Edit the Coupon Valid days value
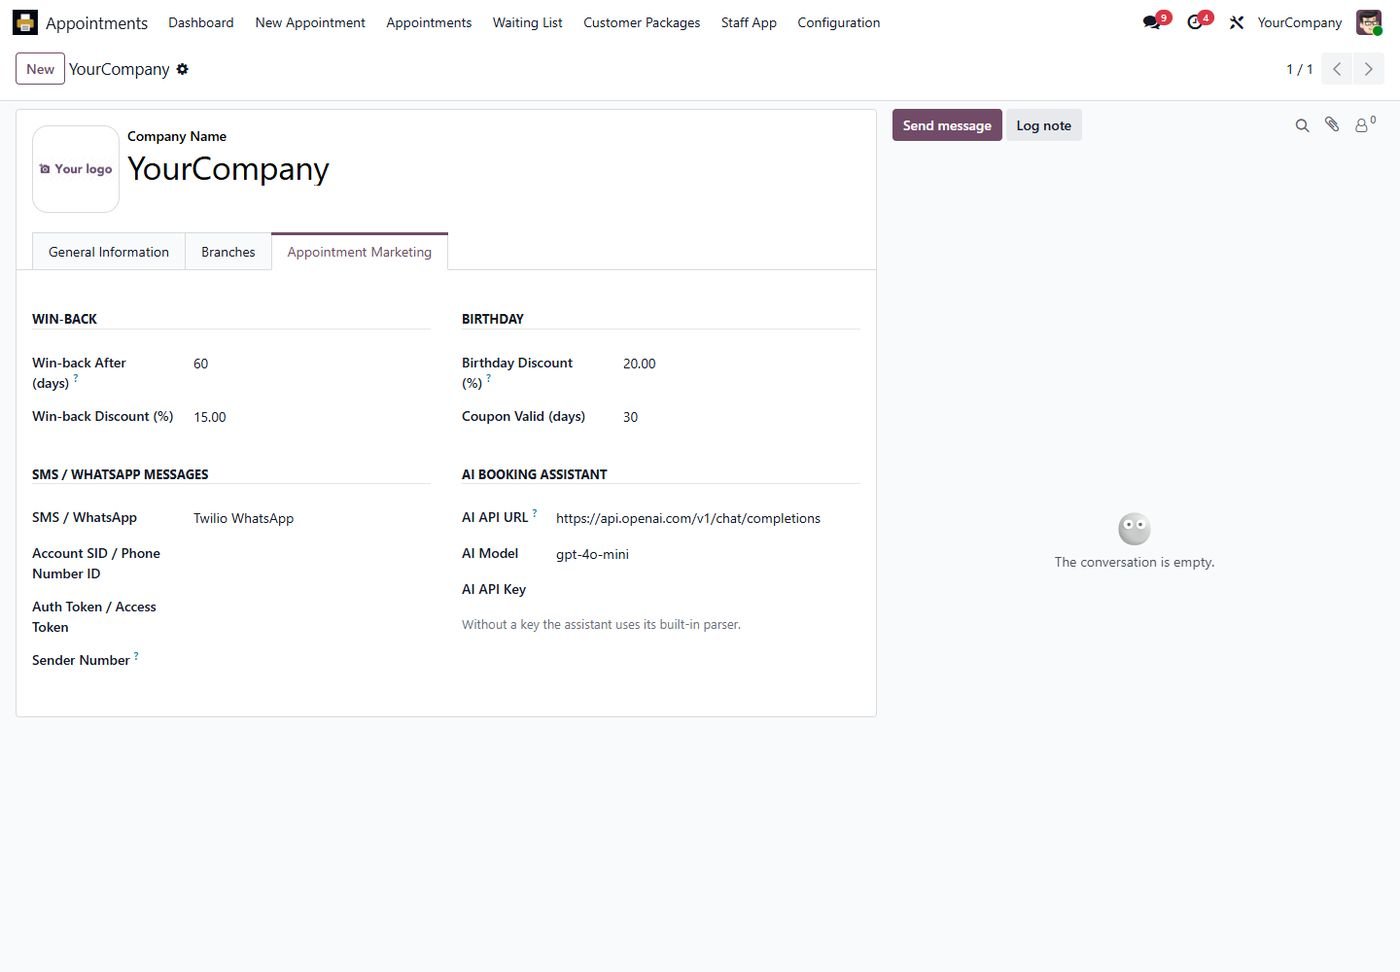Screen dimensions: 1400x972 point(740,417)
